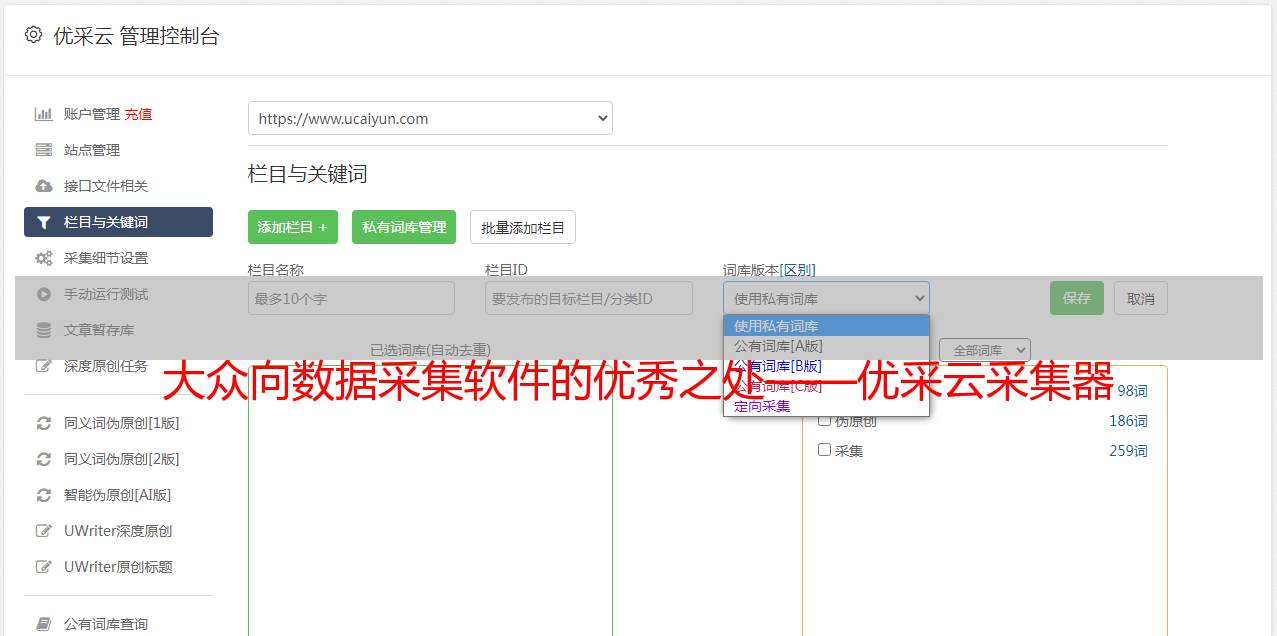This screenshot has width=1277, height=636.
Task: Check the 伪原创 word library checkbox
Action: tap(825, 420)
